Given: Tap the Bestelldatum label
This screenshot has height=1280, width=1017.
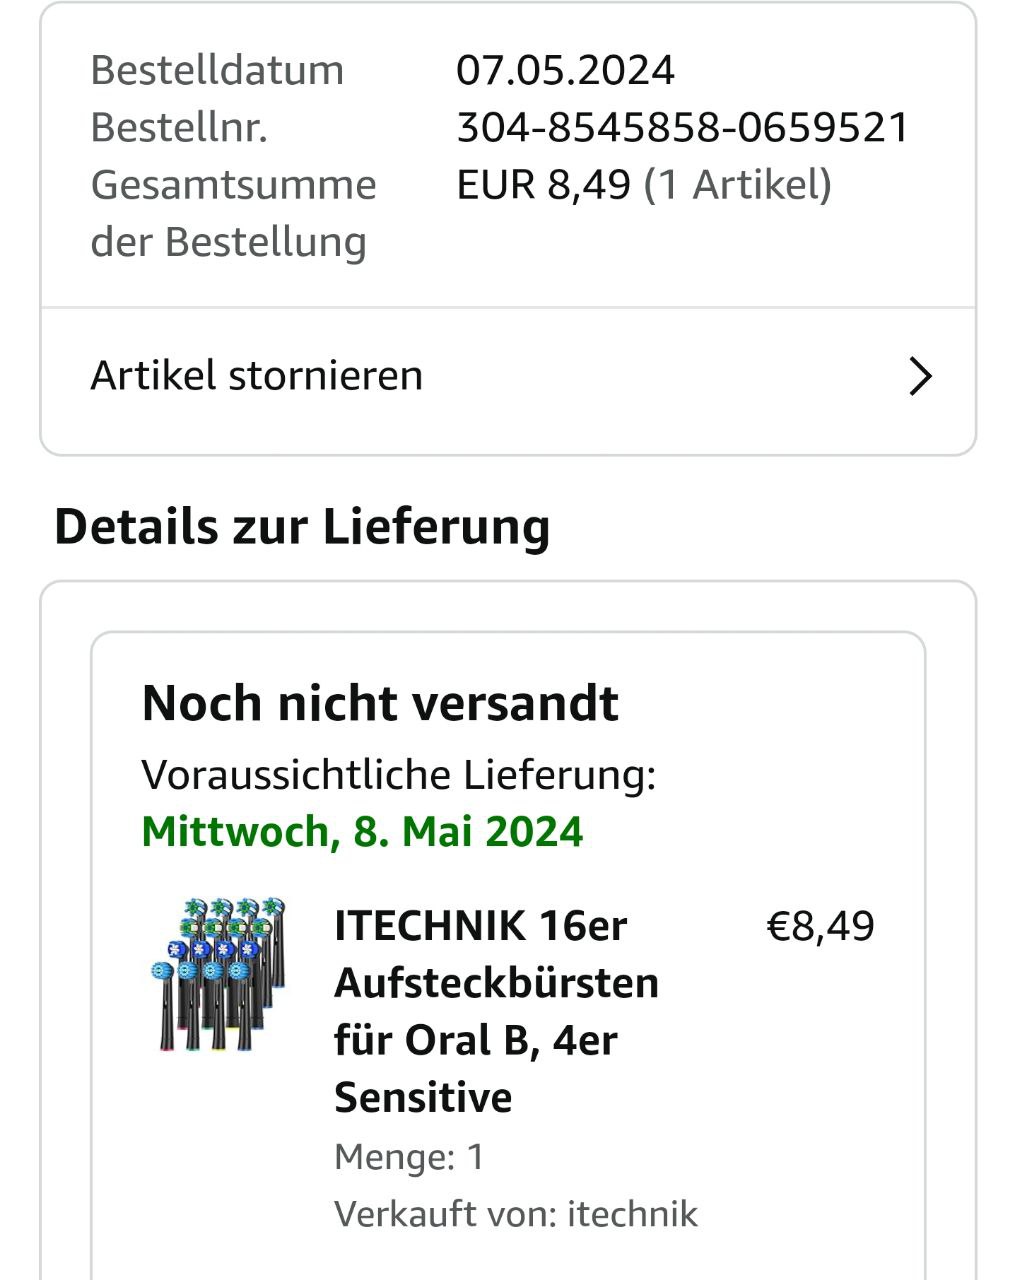Looking at the screenshot, I should point(217,71).
